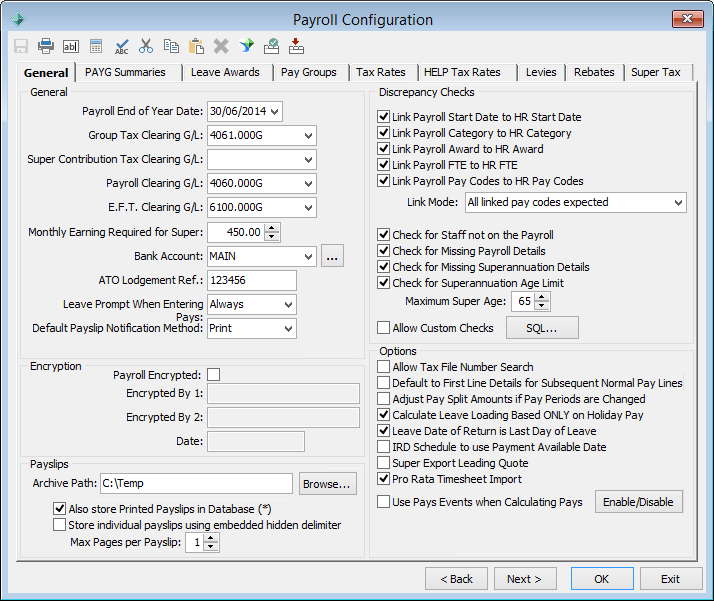Click the ellipsis button beside Bank Account
Viewport: 714px width, 601px height.
(332, 256)
